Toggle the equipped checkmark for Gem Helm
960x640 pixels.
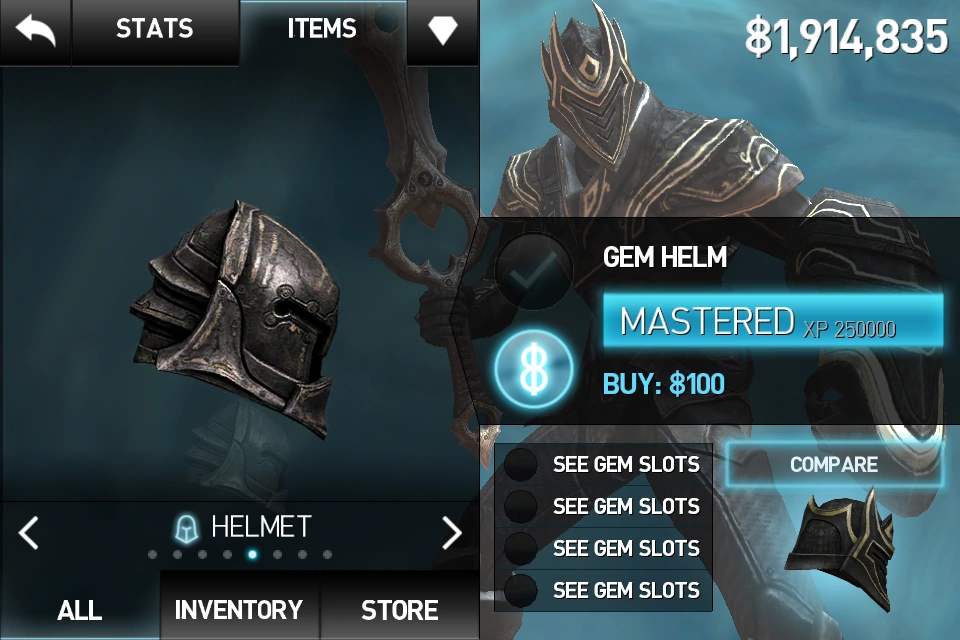[533, 271]
